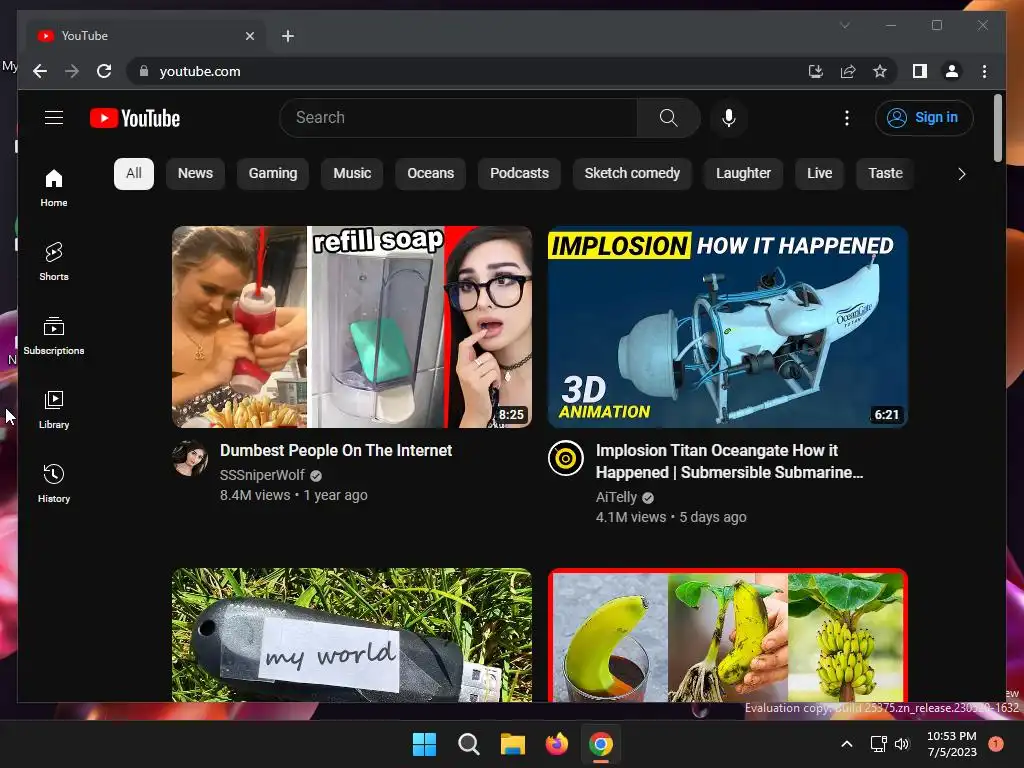Open Shorts from the sidebar
The image size is (1024, 768).
click(54, 261)
